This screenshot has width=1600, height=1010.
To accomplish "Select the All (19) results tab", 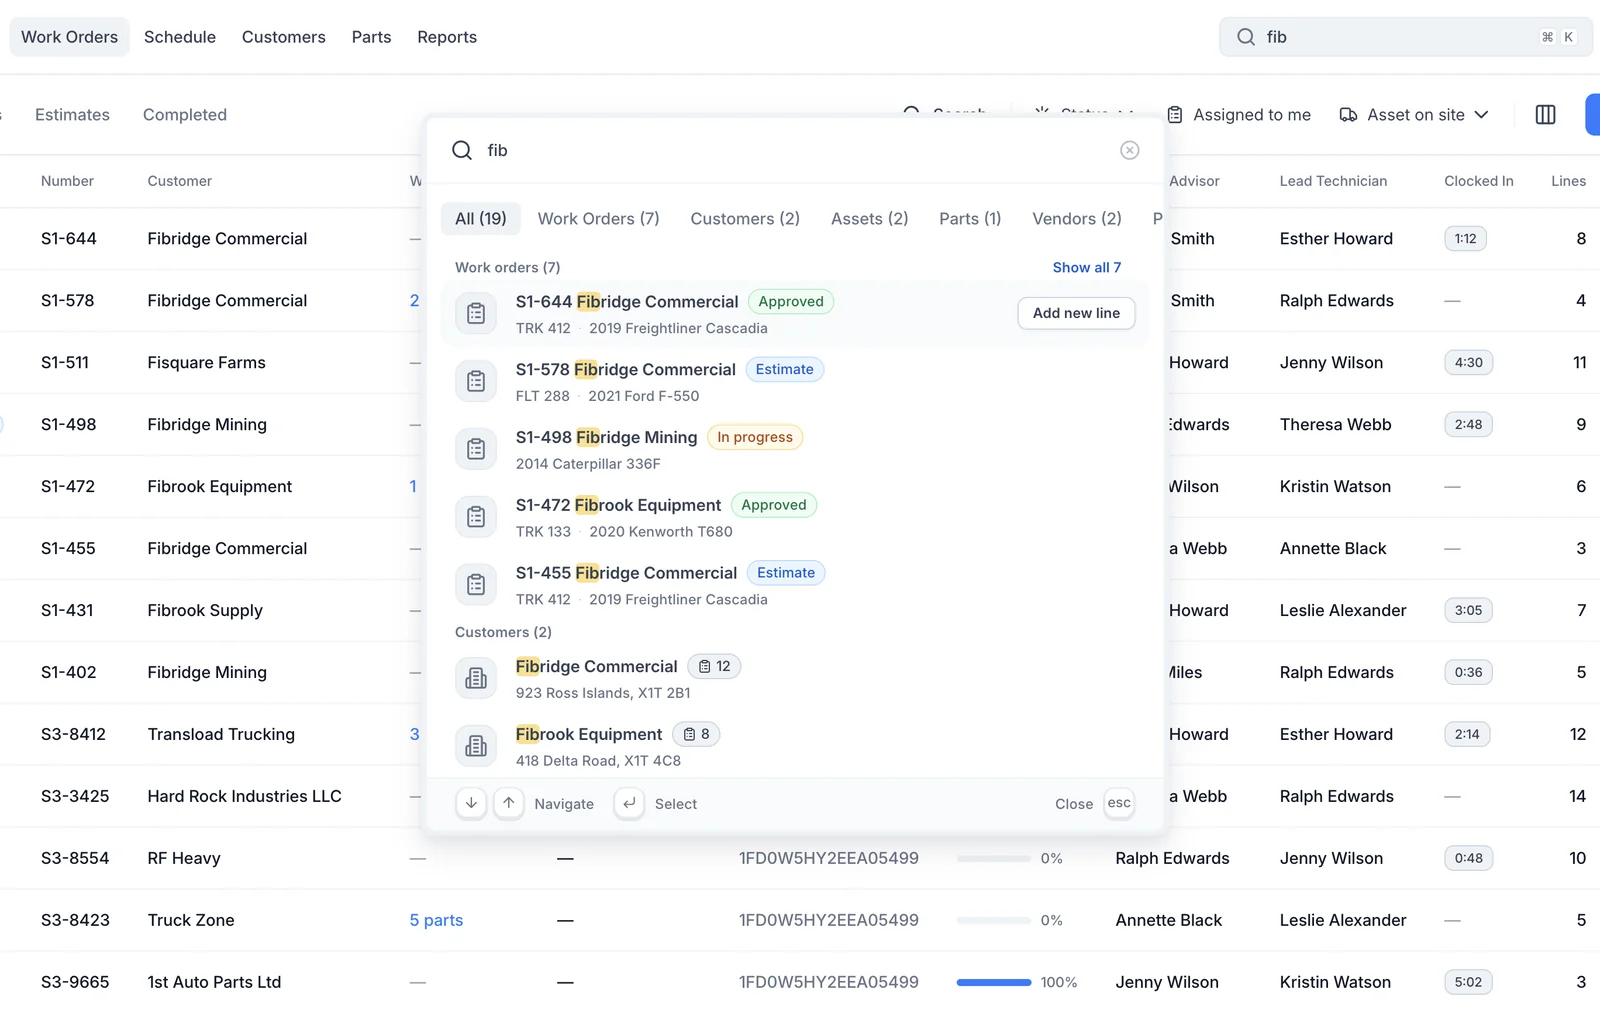I will tap(481, 218).
